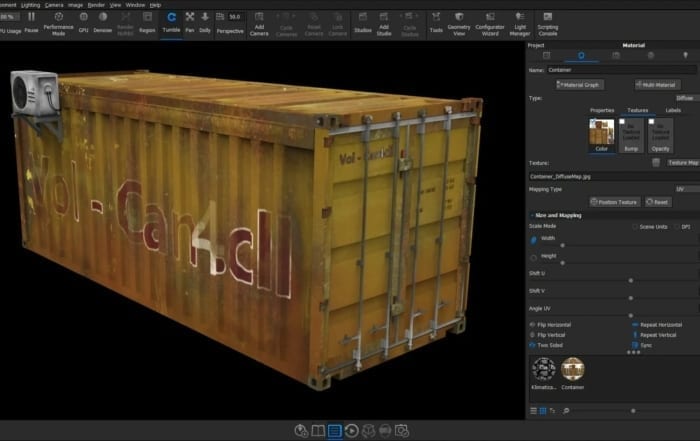This screenshot has width=700, height=441.
Task: Click Add Studio in toolbar
Action: (x=384, y=24)
